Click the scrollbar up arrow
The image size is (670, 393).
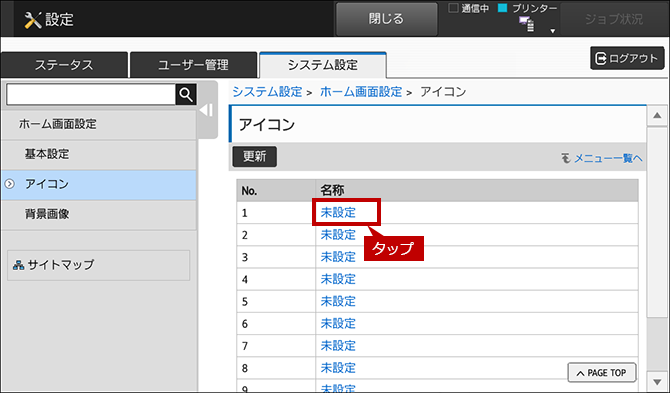[657, 116]
